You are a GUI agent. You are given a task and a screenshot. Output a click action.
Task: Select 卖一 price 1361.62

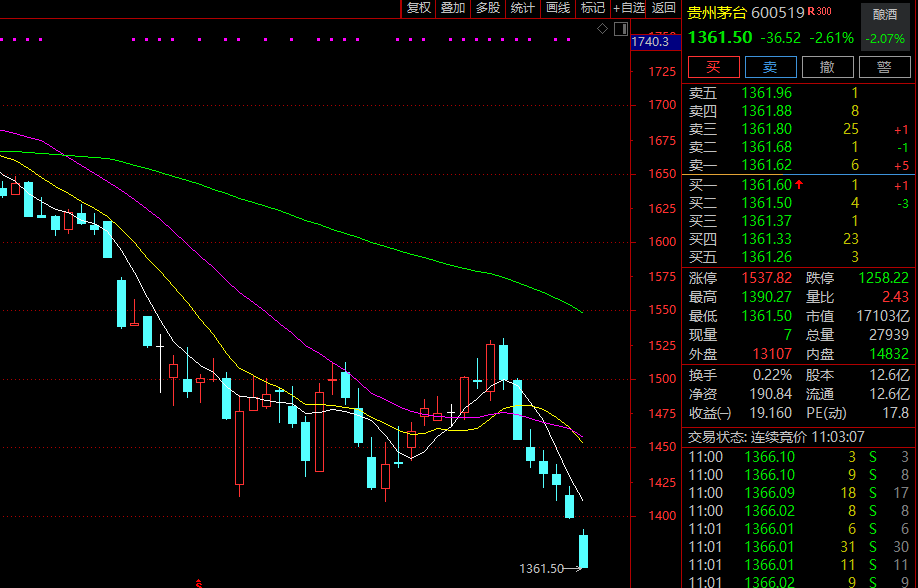[766, 165]
